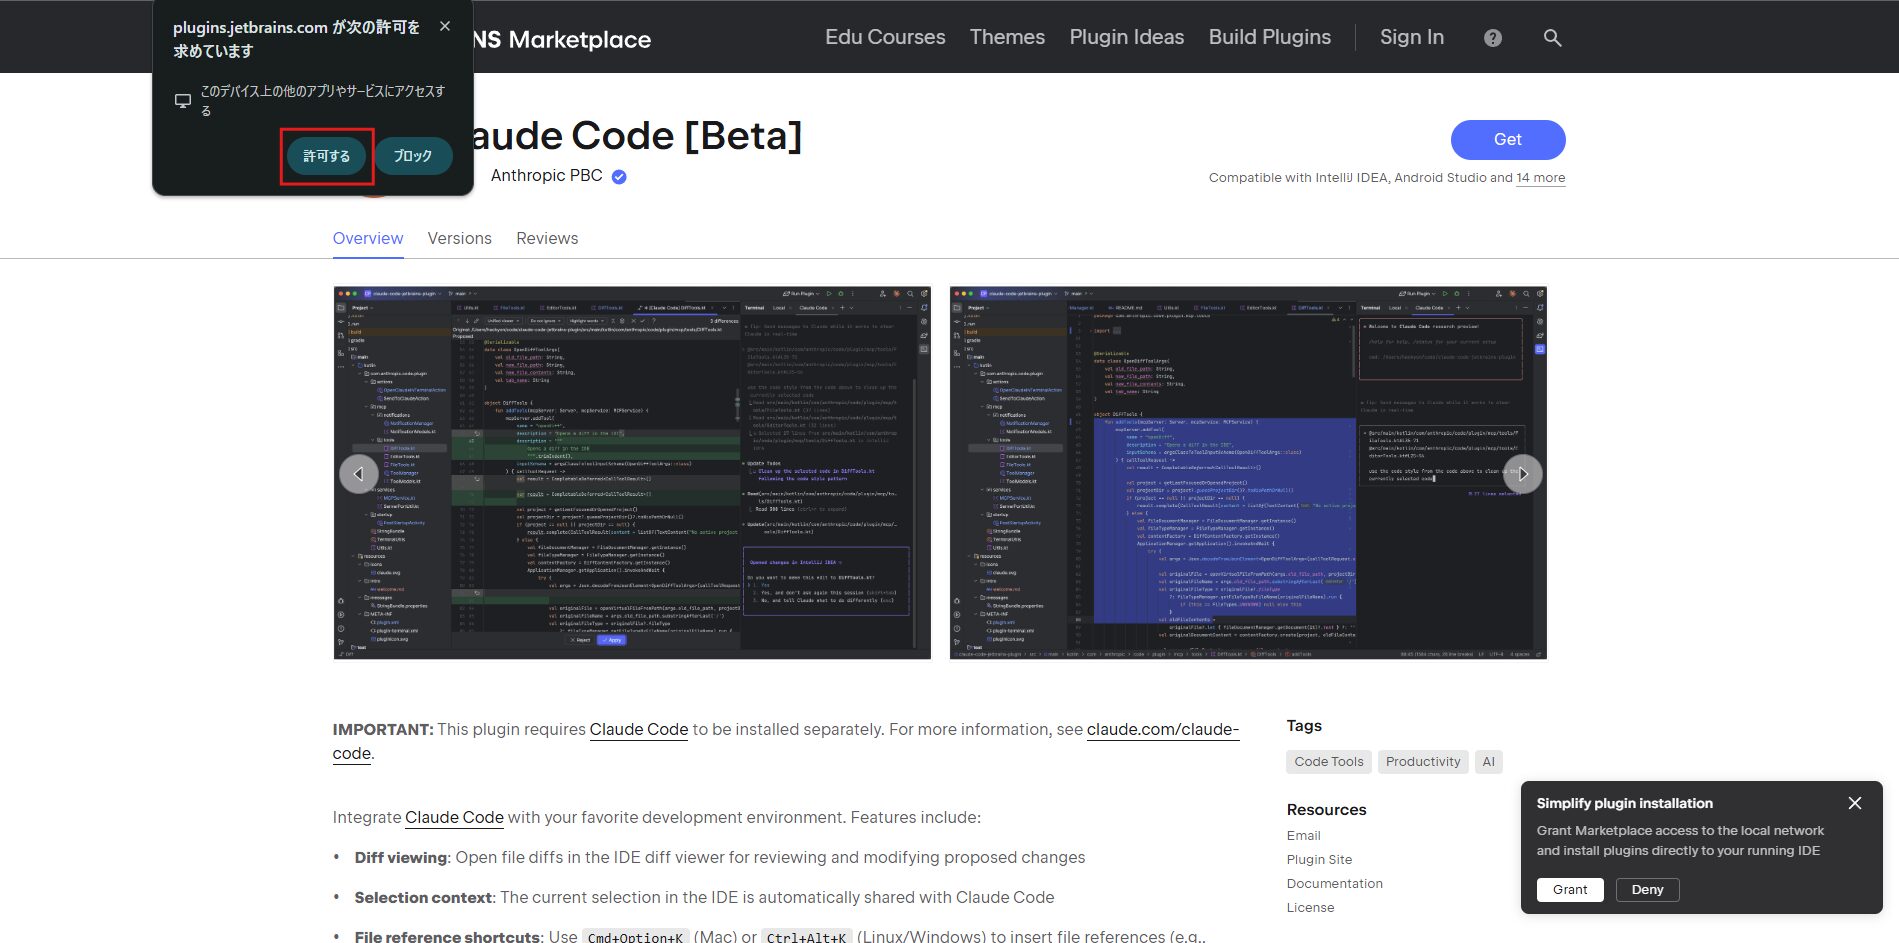Open the help question mark icon
Image resolution: width=1899 pixels, height=943 pixels.
[x=1492, y=38]
